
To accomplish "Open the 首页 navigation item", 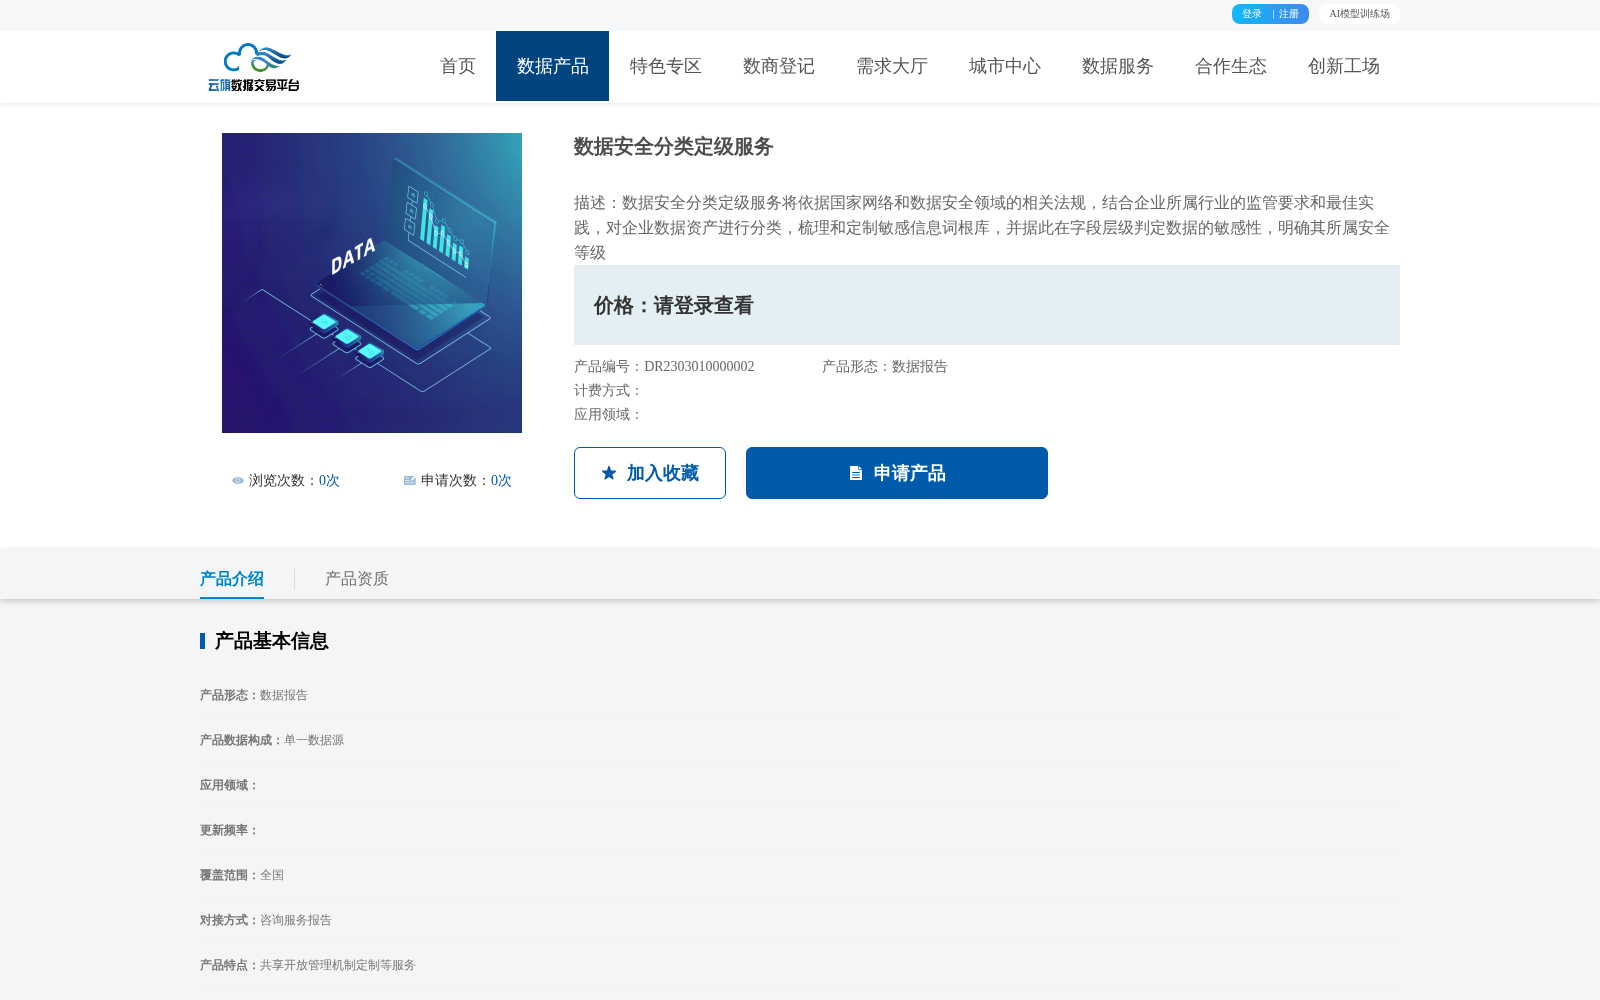I will click(x=458, y=66).
